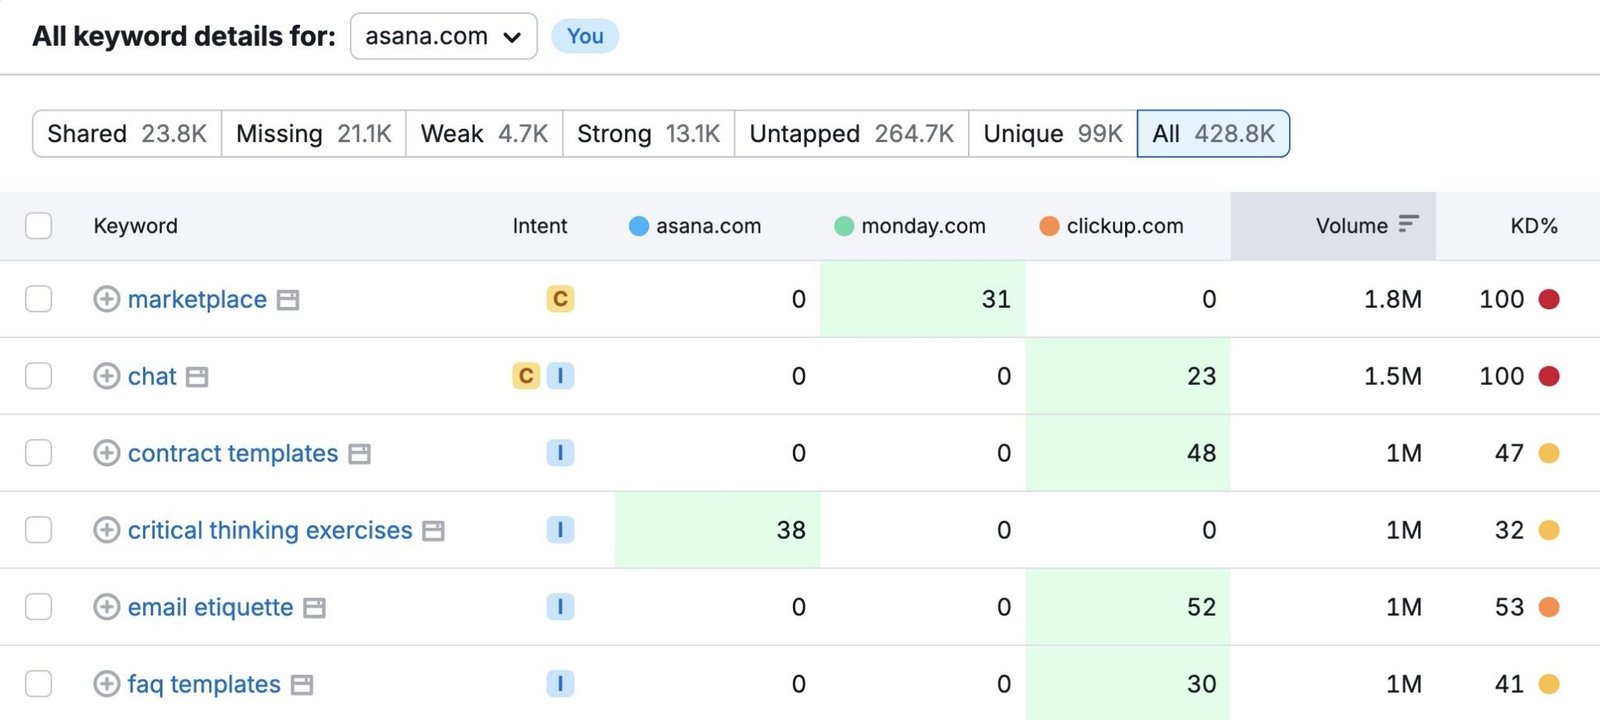Sort by the KD% column header
The width and height of the screenshot is (1600, 720).
[x=1534, y=226]
